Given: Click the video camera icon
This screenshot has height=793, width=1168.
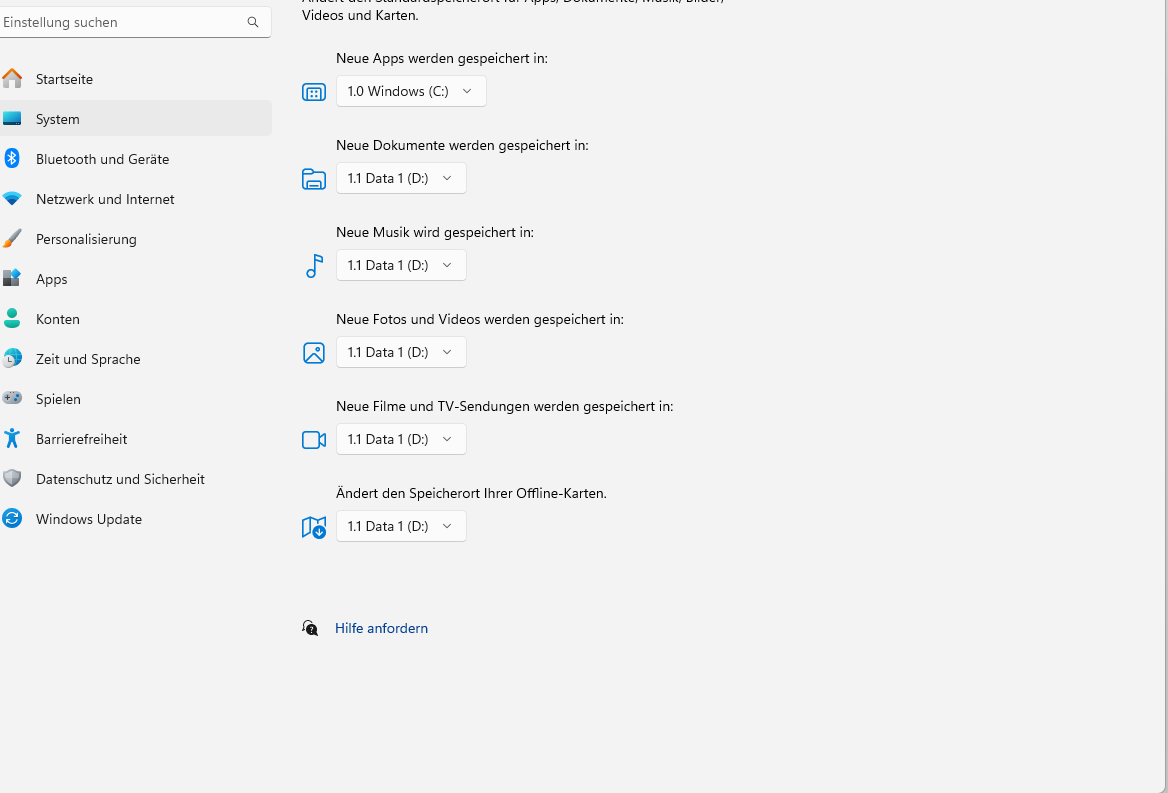Looking at the screenshot, I should (314, 440).
